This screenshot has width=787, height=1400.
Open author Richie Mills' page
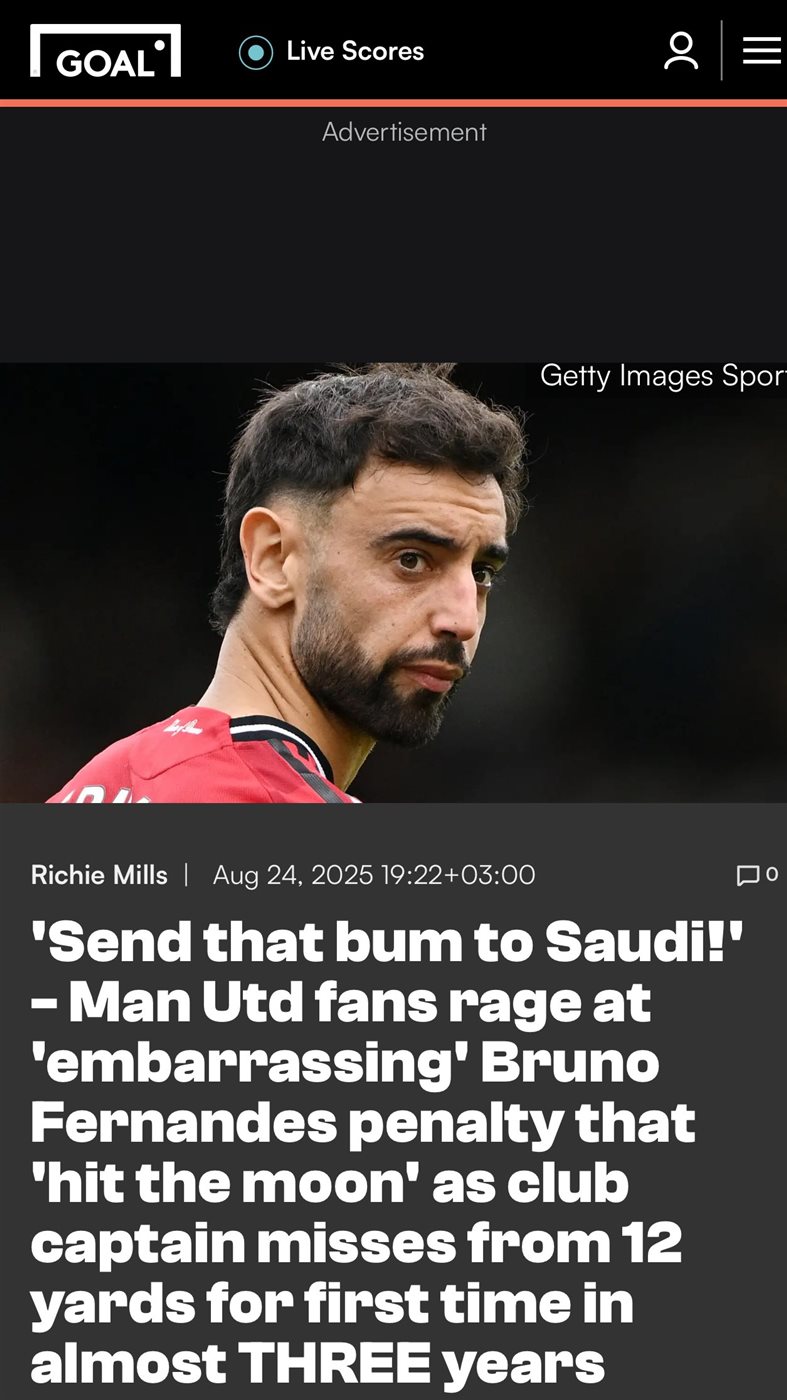click(x=99, y=875)
